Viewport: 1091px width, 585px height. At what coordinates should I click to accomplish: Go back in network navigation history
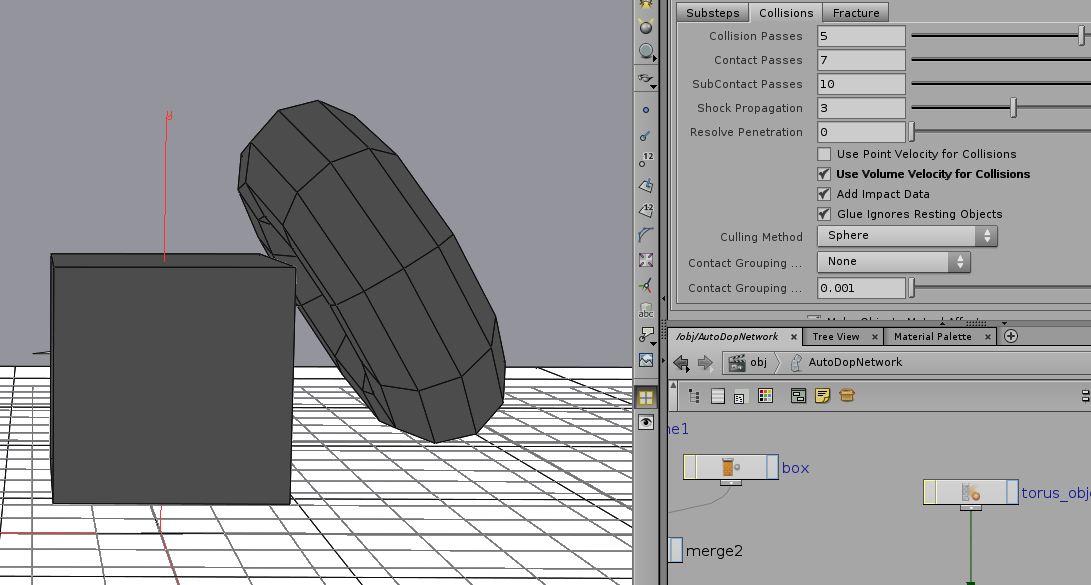681,362
